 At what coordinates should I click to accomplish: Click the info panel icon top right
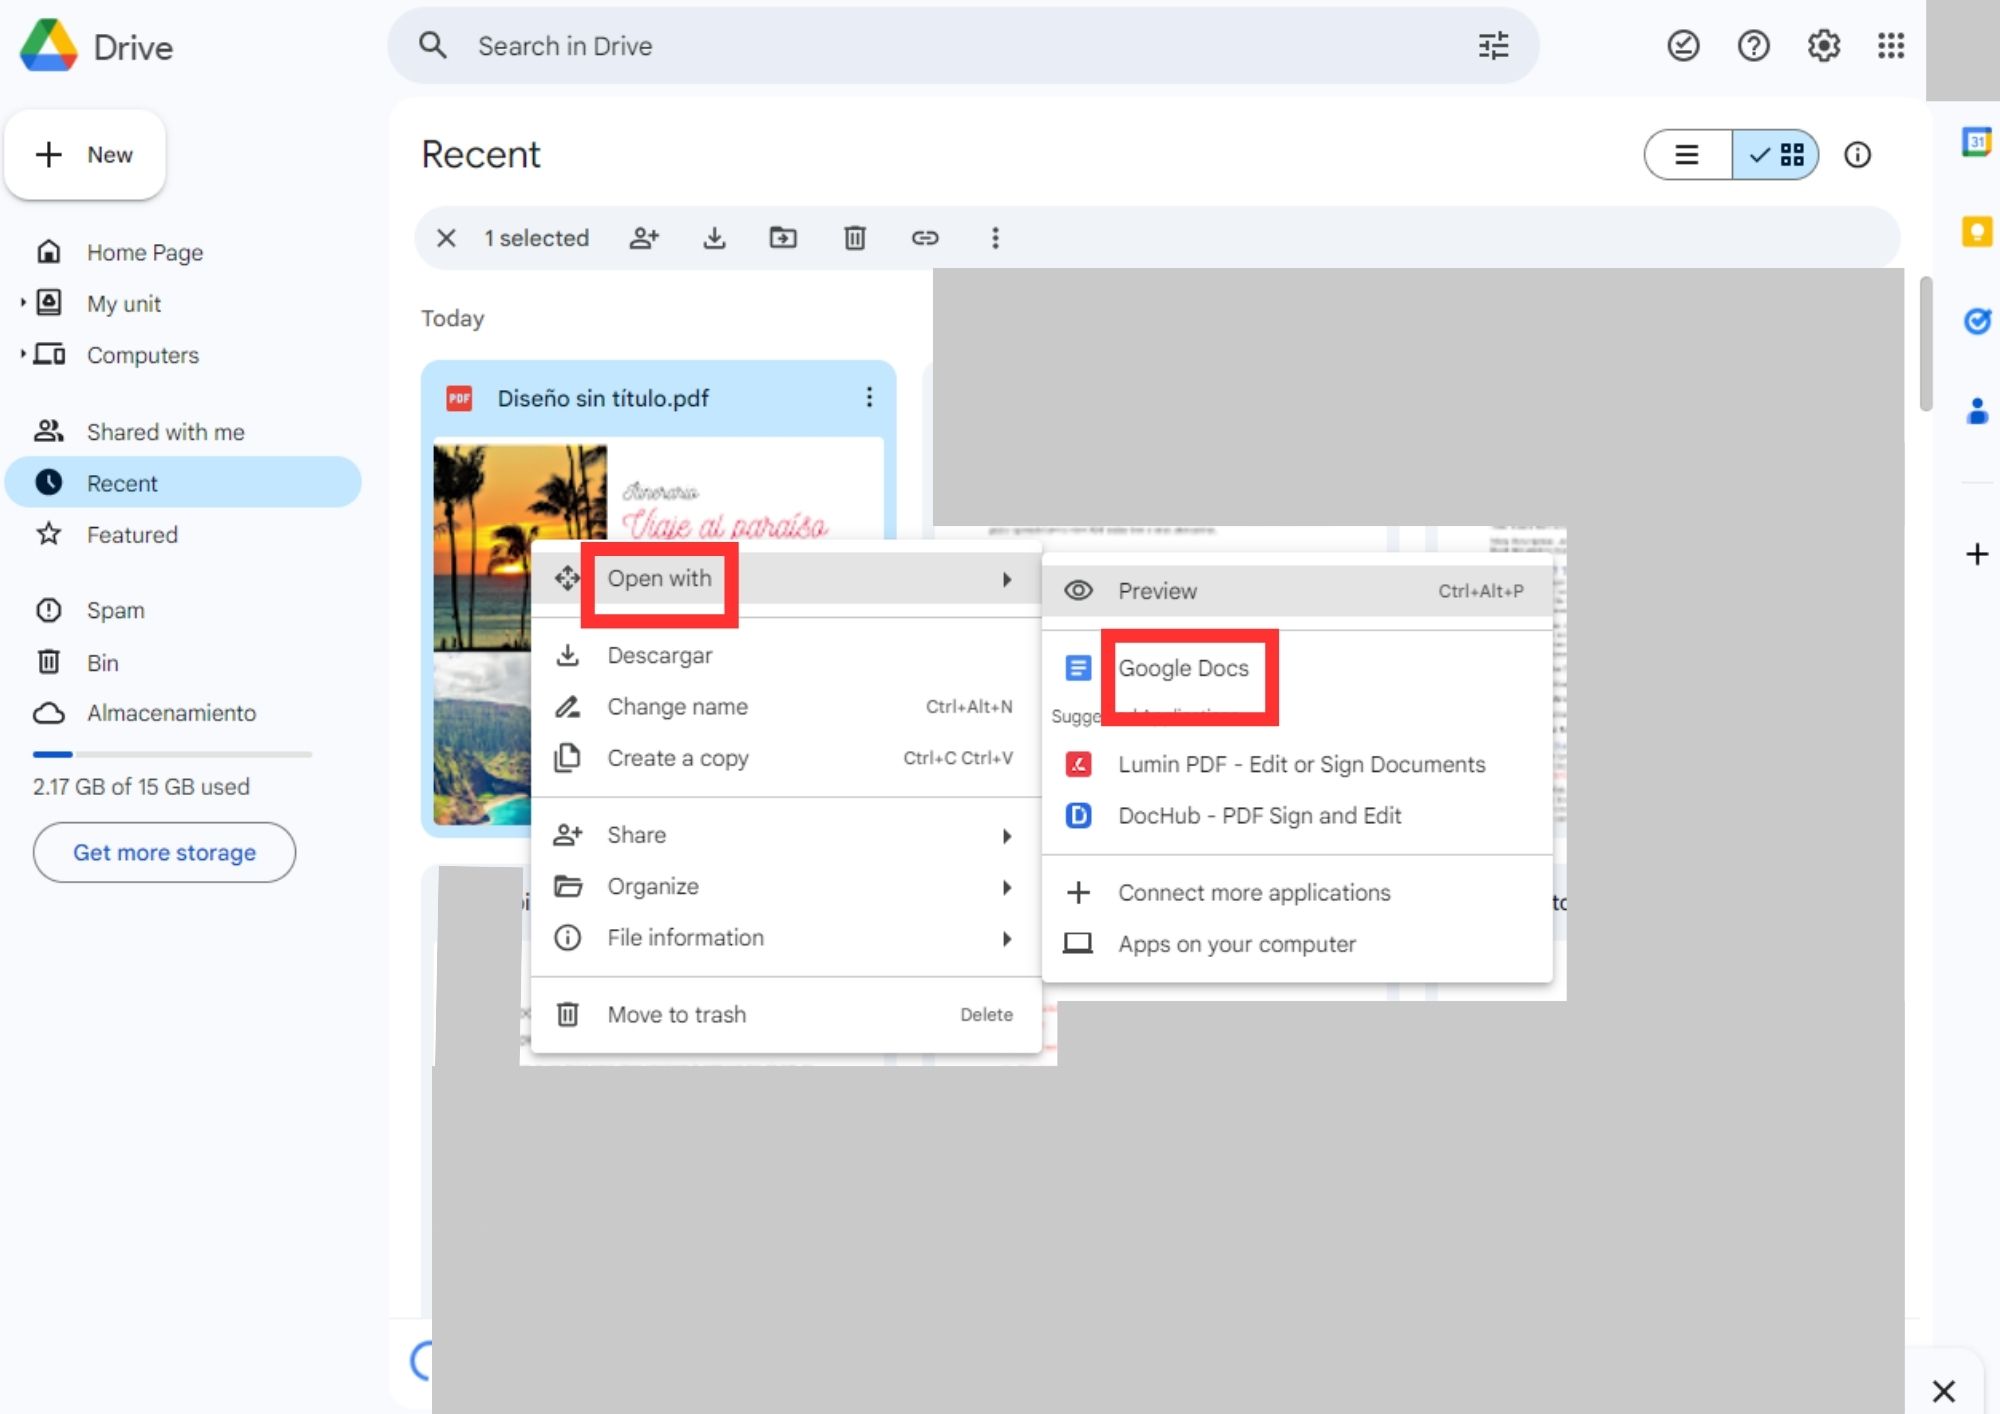tap(1856, 155)
